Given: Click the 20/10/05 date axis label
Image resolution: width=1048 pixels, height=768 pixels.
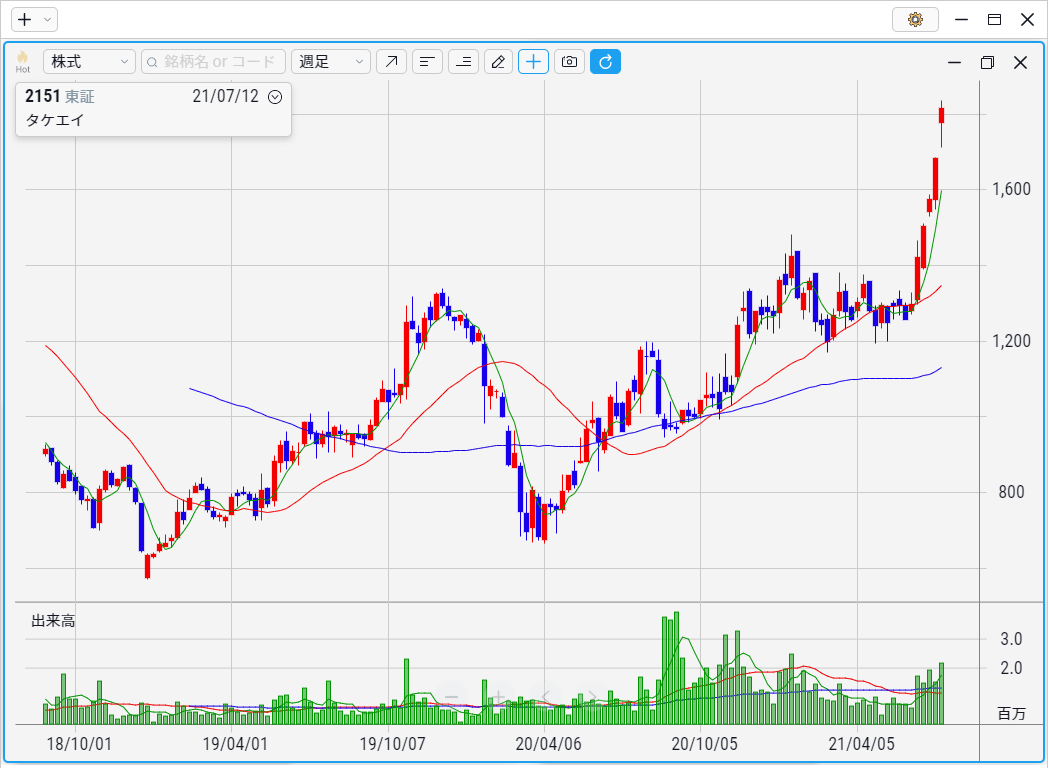Looking at the screenshot, I should (704, 744).
